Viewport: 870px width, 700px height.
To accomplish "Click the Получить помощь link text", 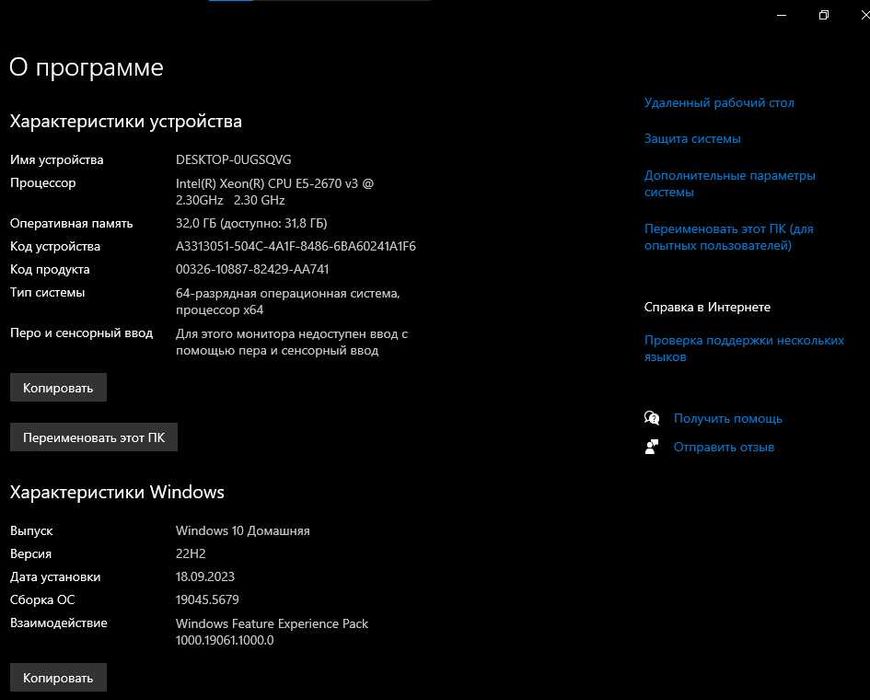I will click(x=727, y=418).
